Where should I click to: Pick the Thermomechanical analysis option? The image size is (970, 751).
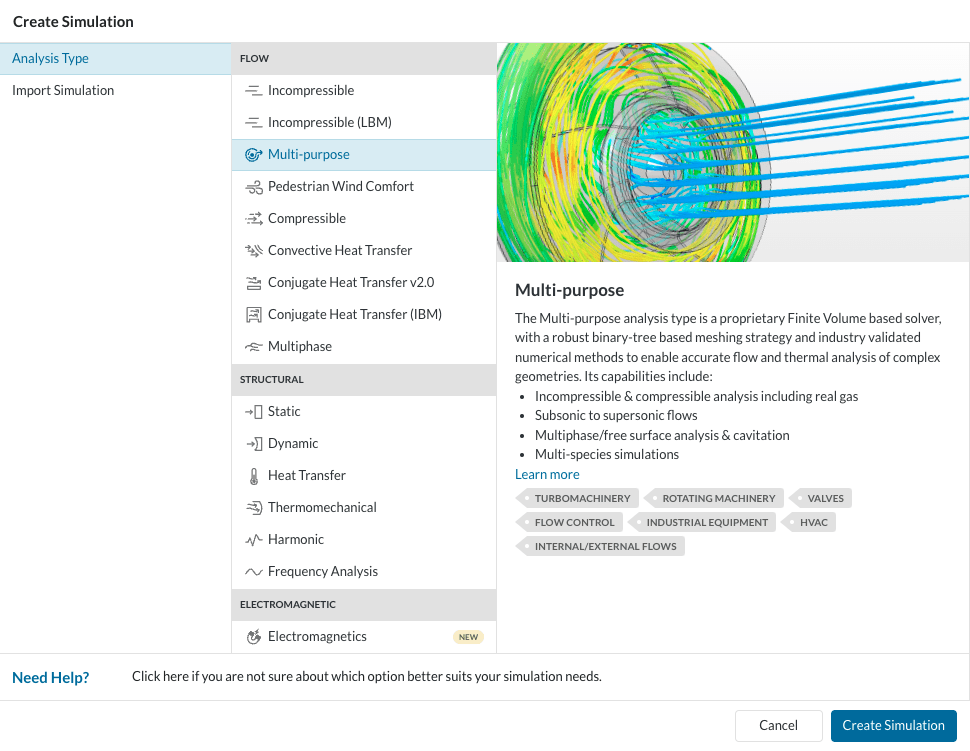point(322,508)
